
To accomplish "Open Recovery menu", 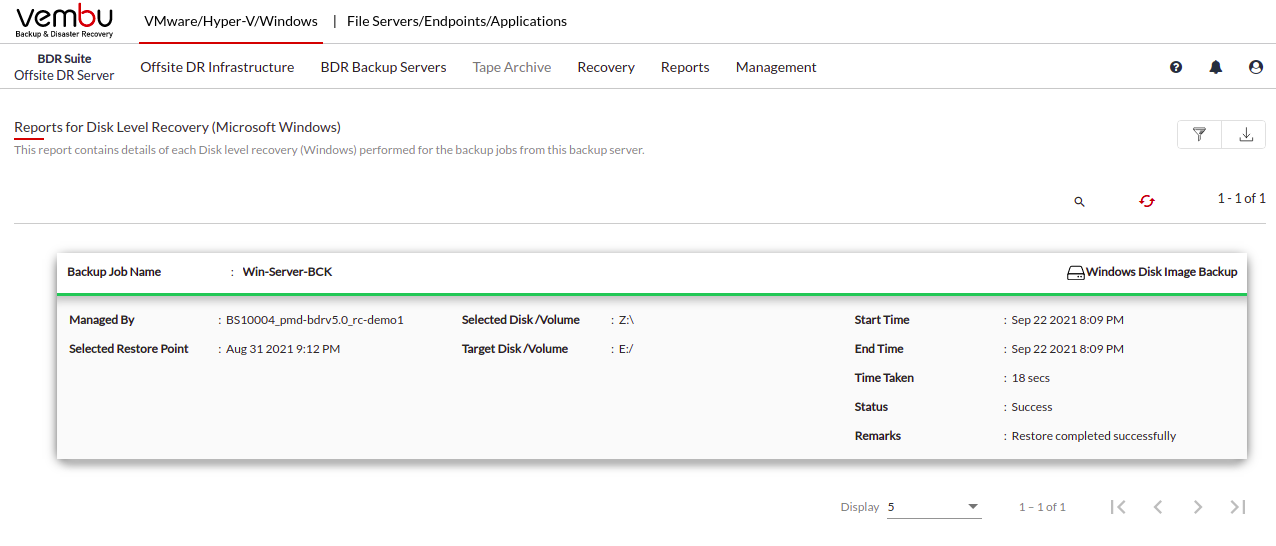I will pos(606,67).
